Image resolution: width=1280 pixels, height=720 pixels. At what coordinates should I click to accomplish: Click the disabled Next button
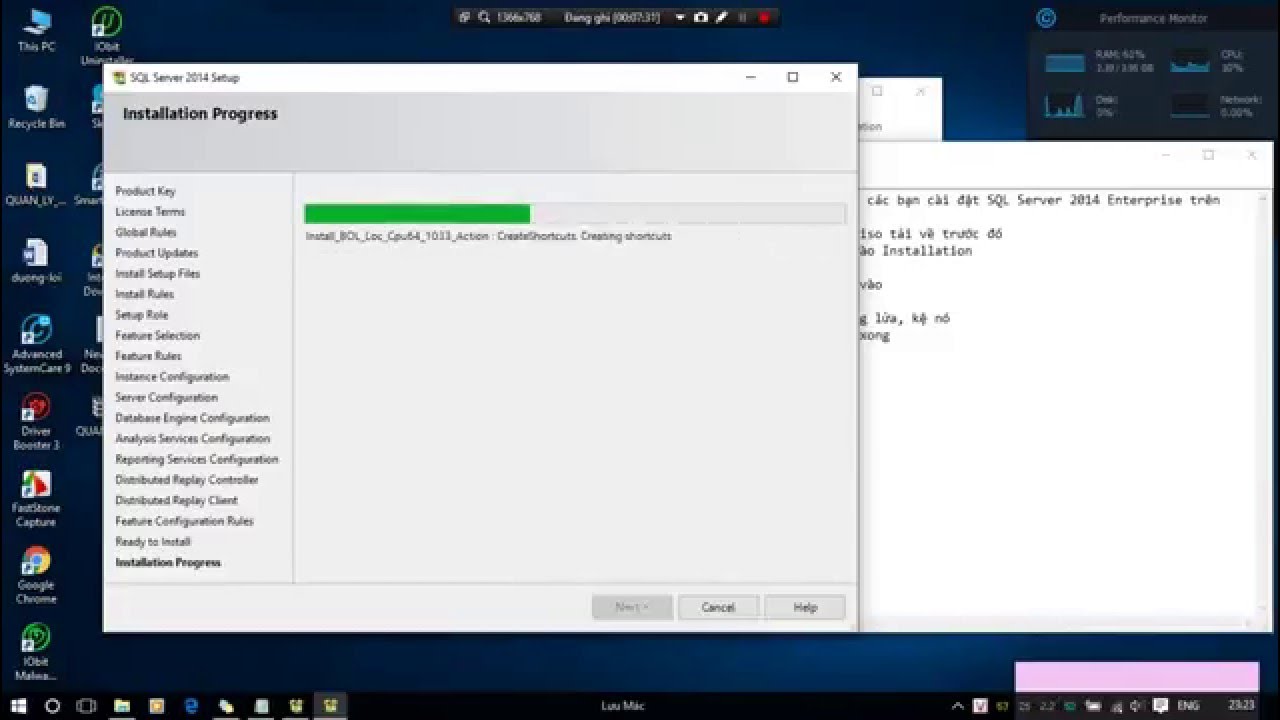632,607
